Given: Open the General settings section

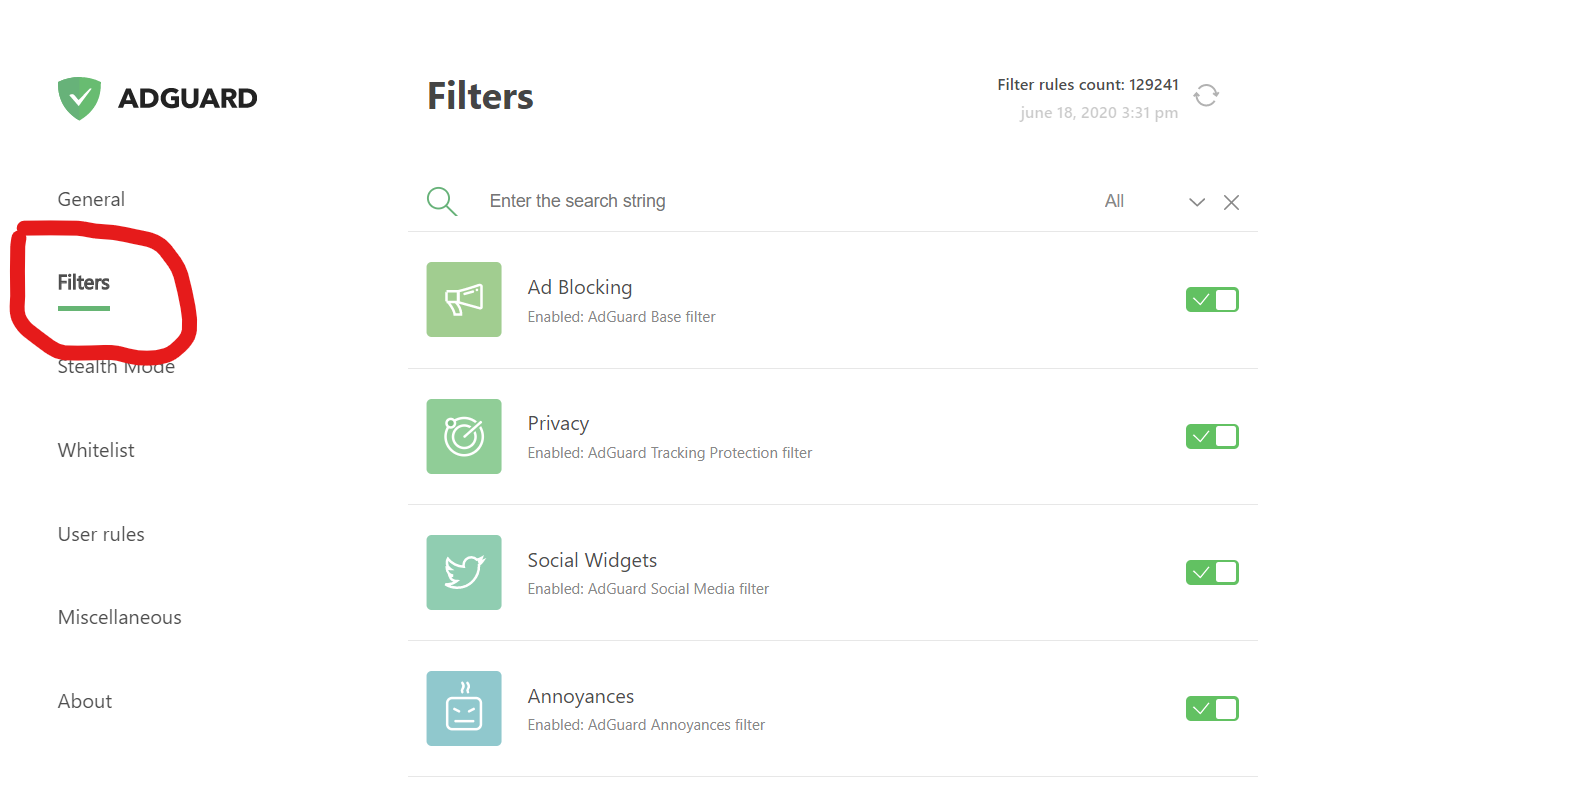Looking at the screenshot, I should tap(91, 199).
